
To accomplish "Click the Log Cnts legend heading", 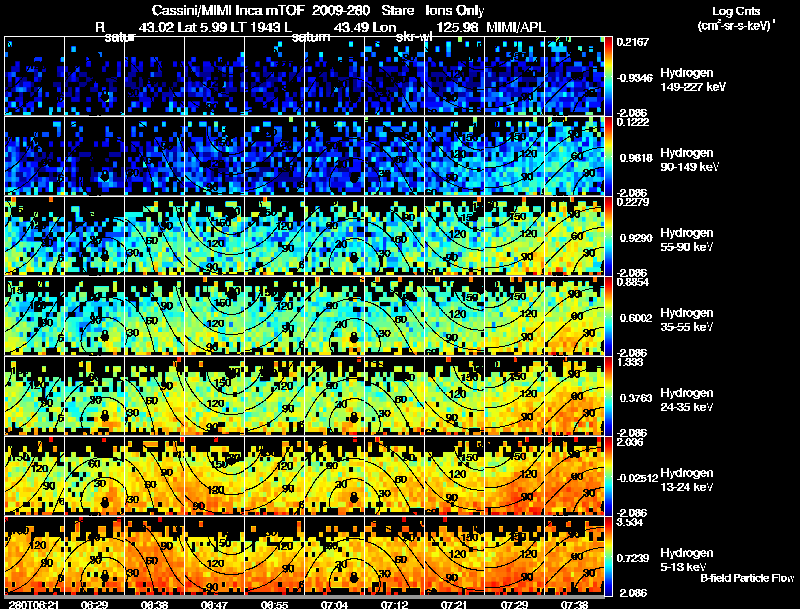I will click(736, 11).
